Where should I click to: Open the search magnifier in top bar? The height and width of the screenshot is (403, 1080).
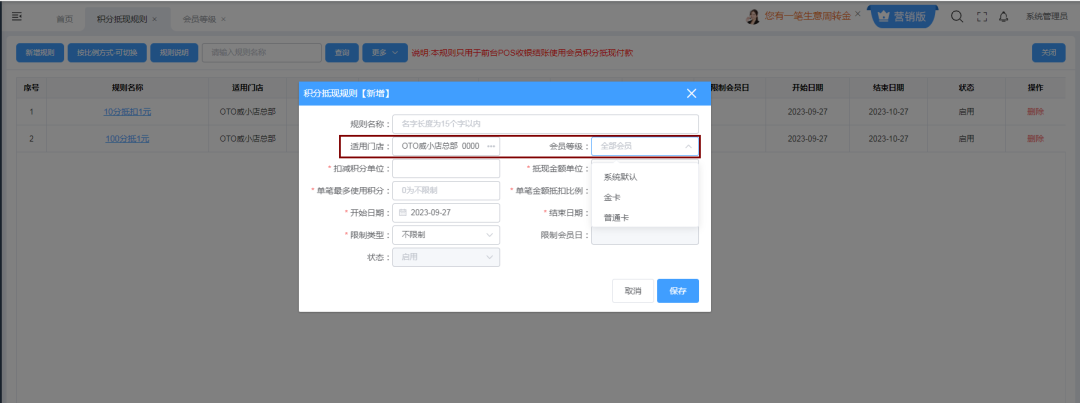tap(956, 17)
